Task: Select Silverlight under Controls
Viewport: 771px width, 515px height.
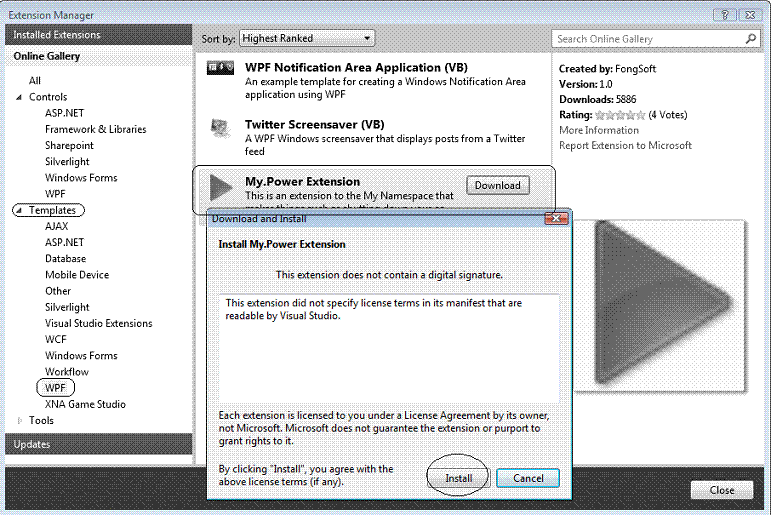Action: click(x=67, y=162)
